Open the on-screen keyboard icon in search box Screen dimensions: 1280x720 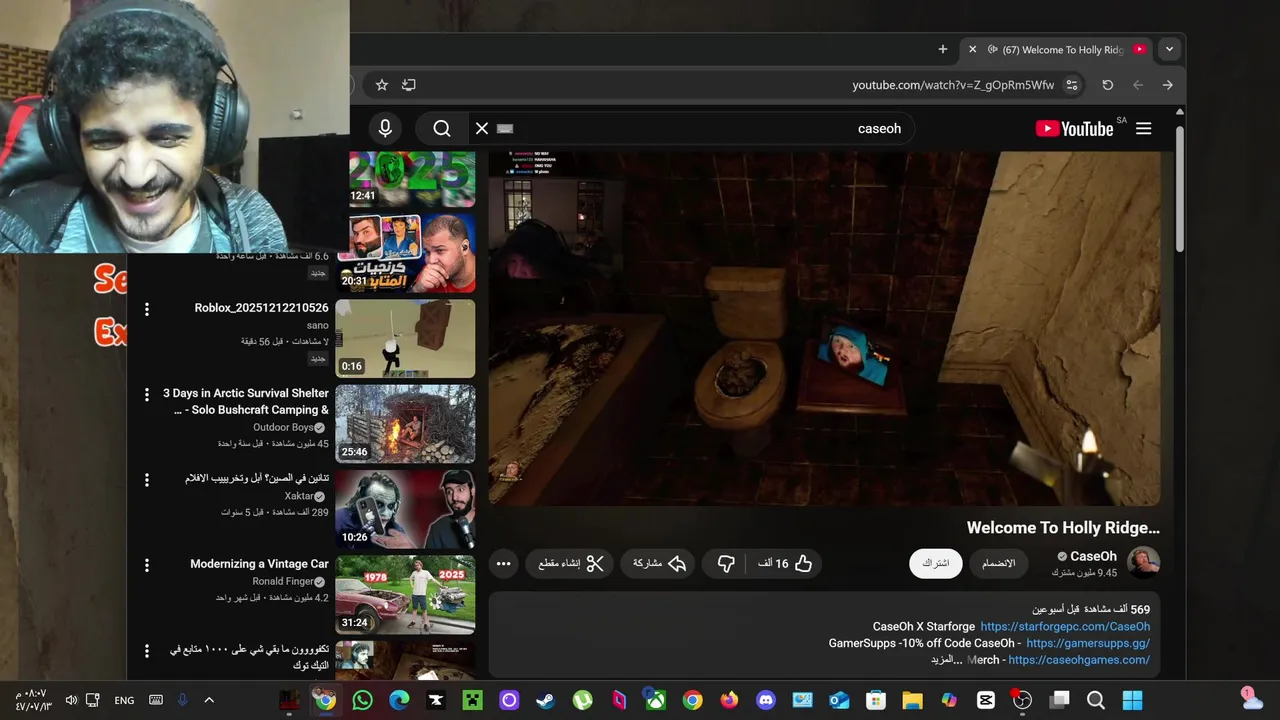point(505,128)
